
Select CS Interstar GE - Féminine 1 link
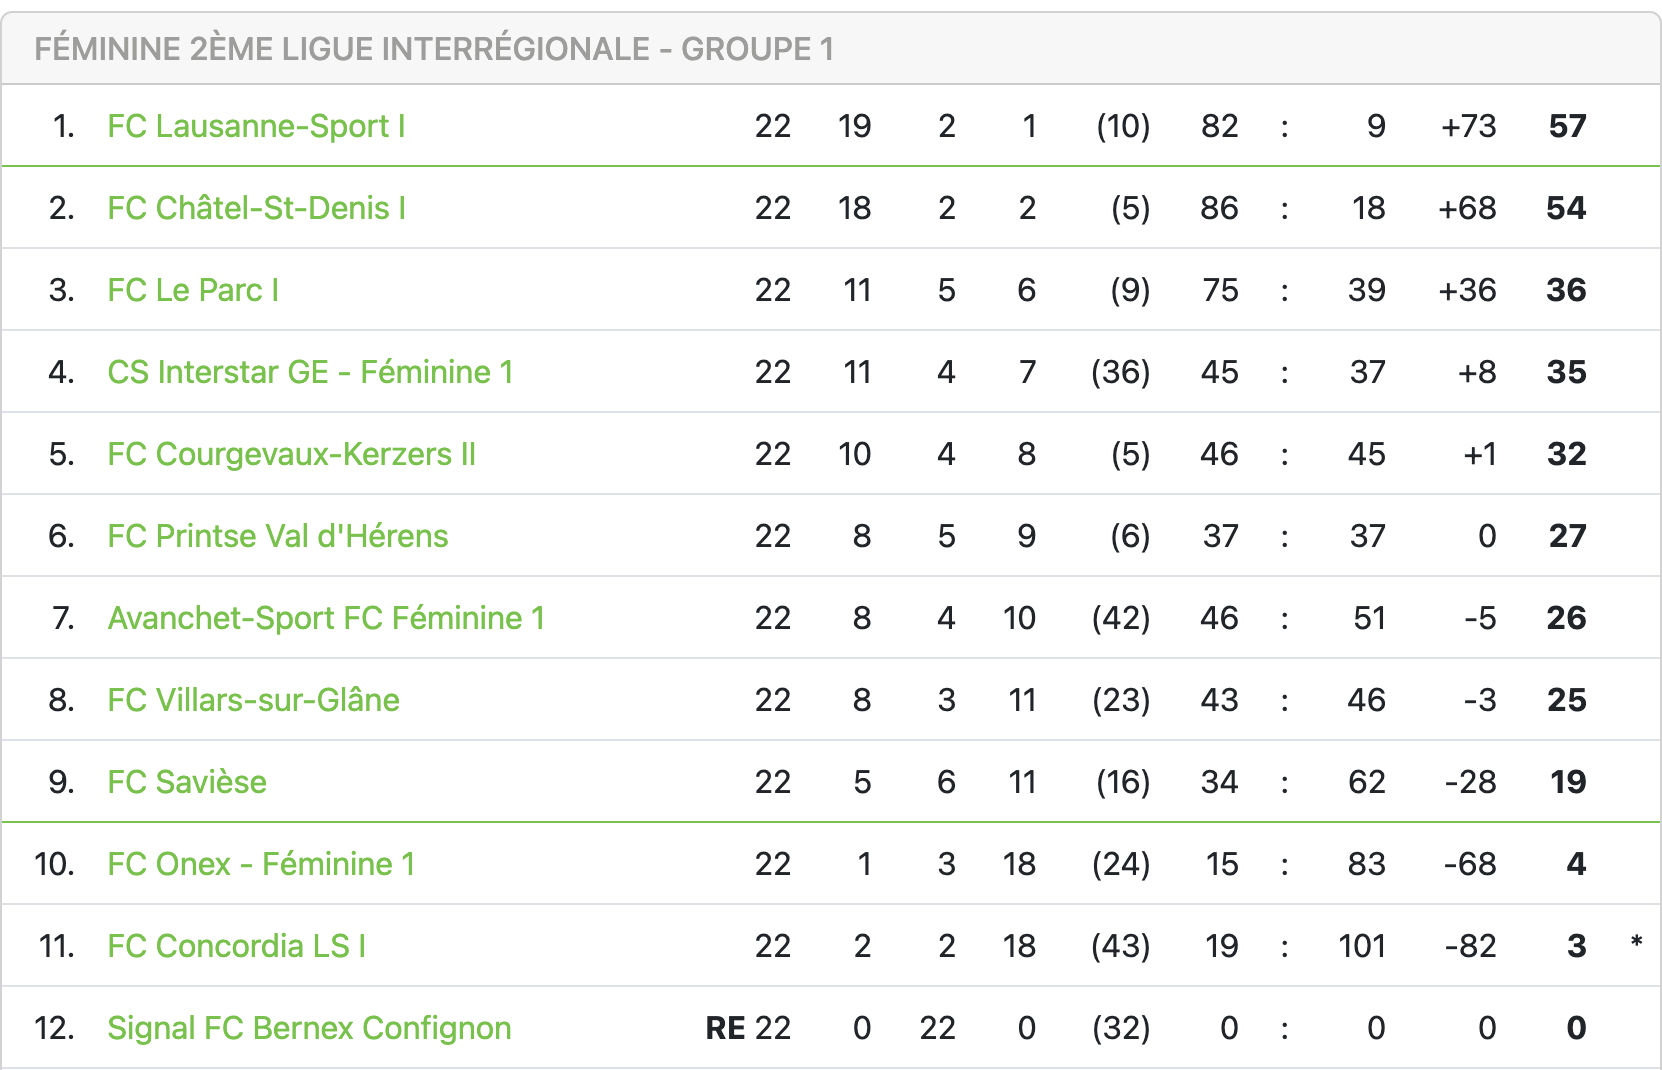tap(310, 372)
